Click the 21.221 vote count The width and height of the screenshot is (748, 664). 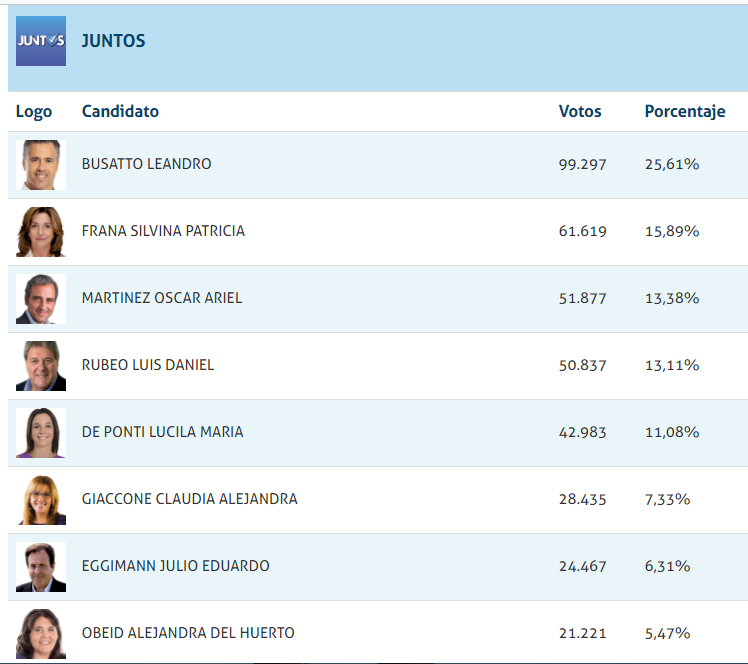(x=582, y=633)
